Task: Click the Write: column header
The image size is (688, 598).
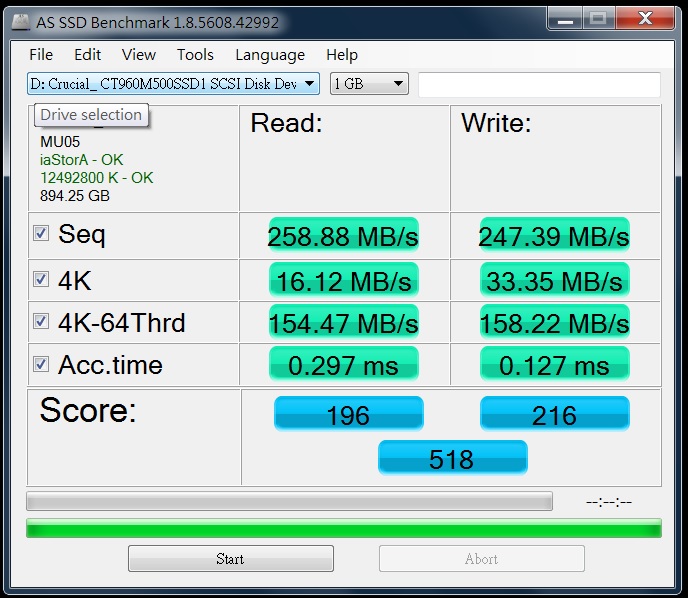Action: 496,123
